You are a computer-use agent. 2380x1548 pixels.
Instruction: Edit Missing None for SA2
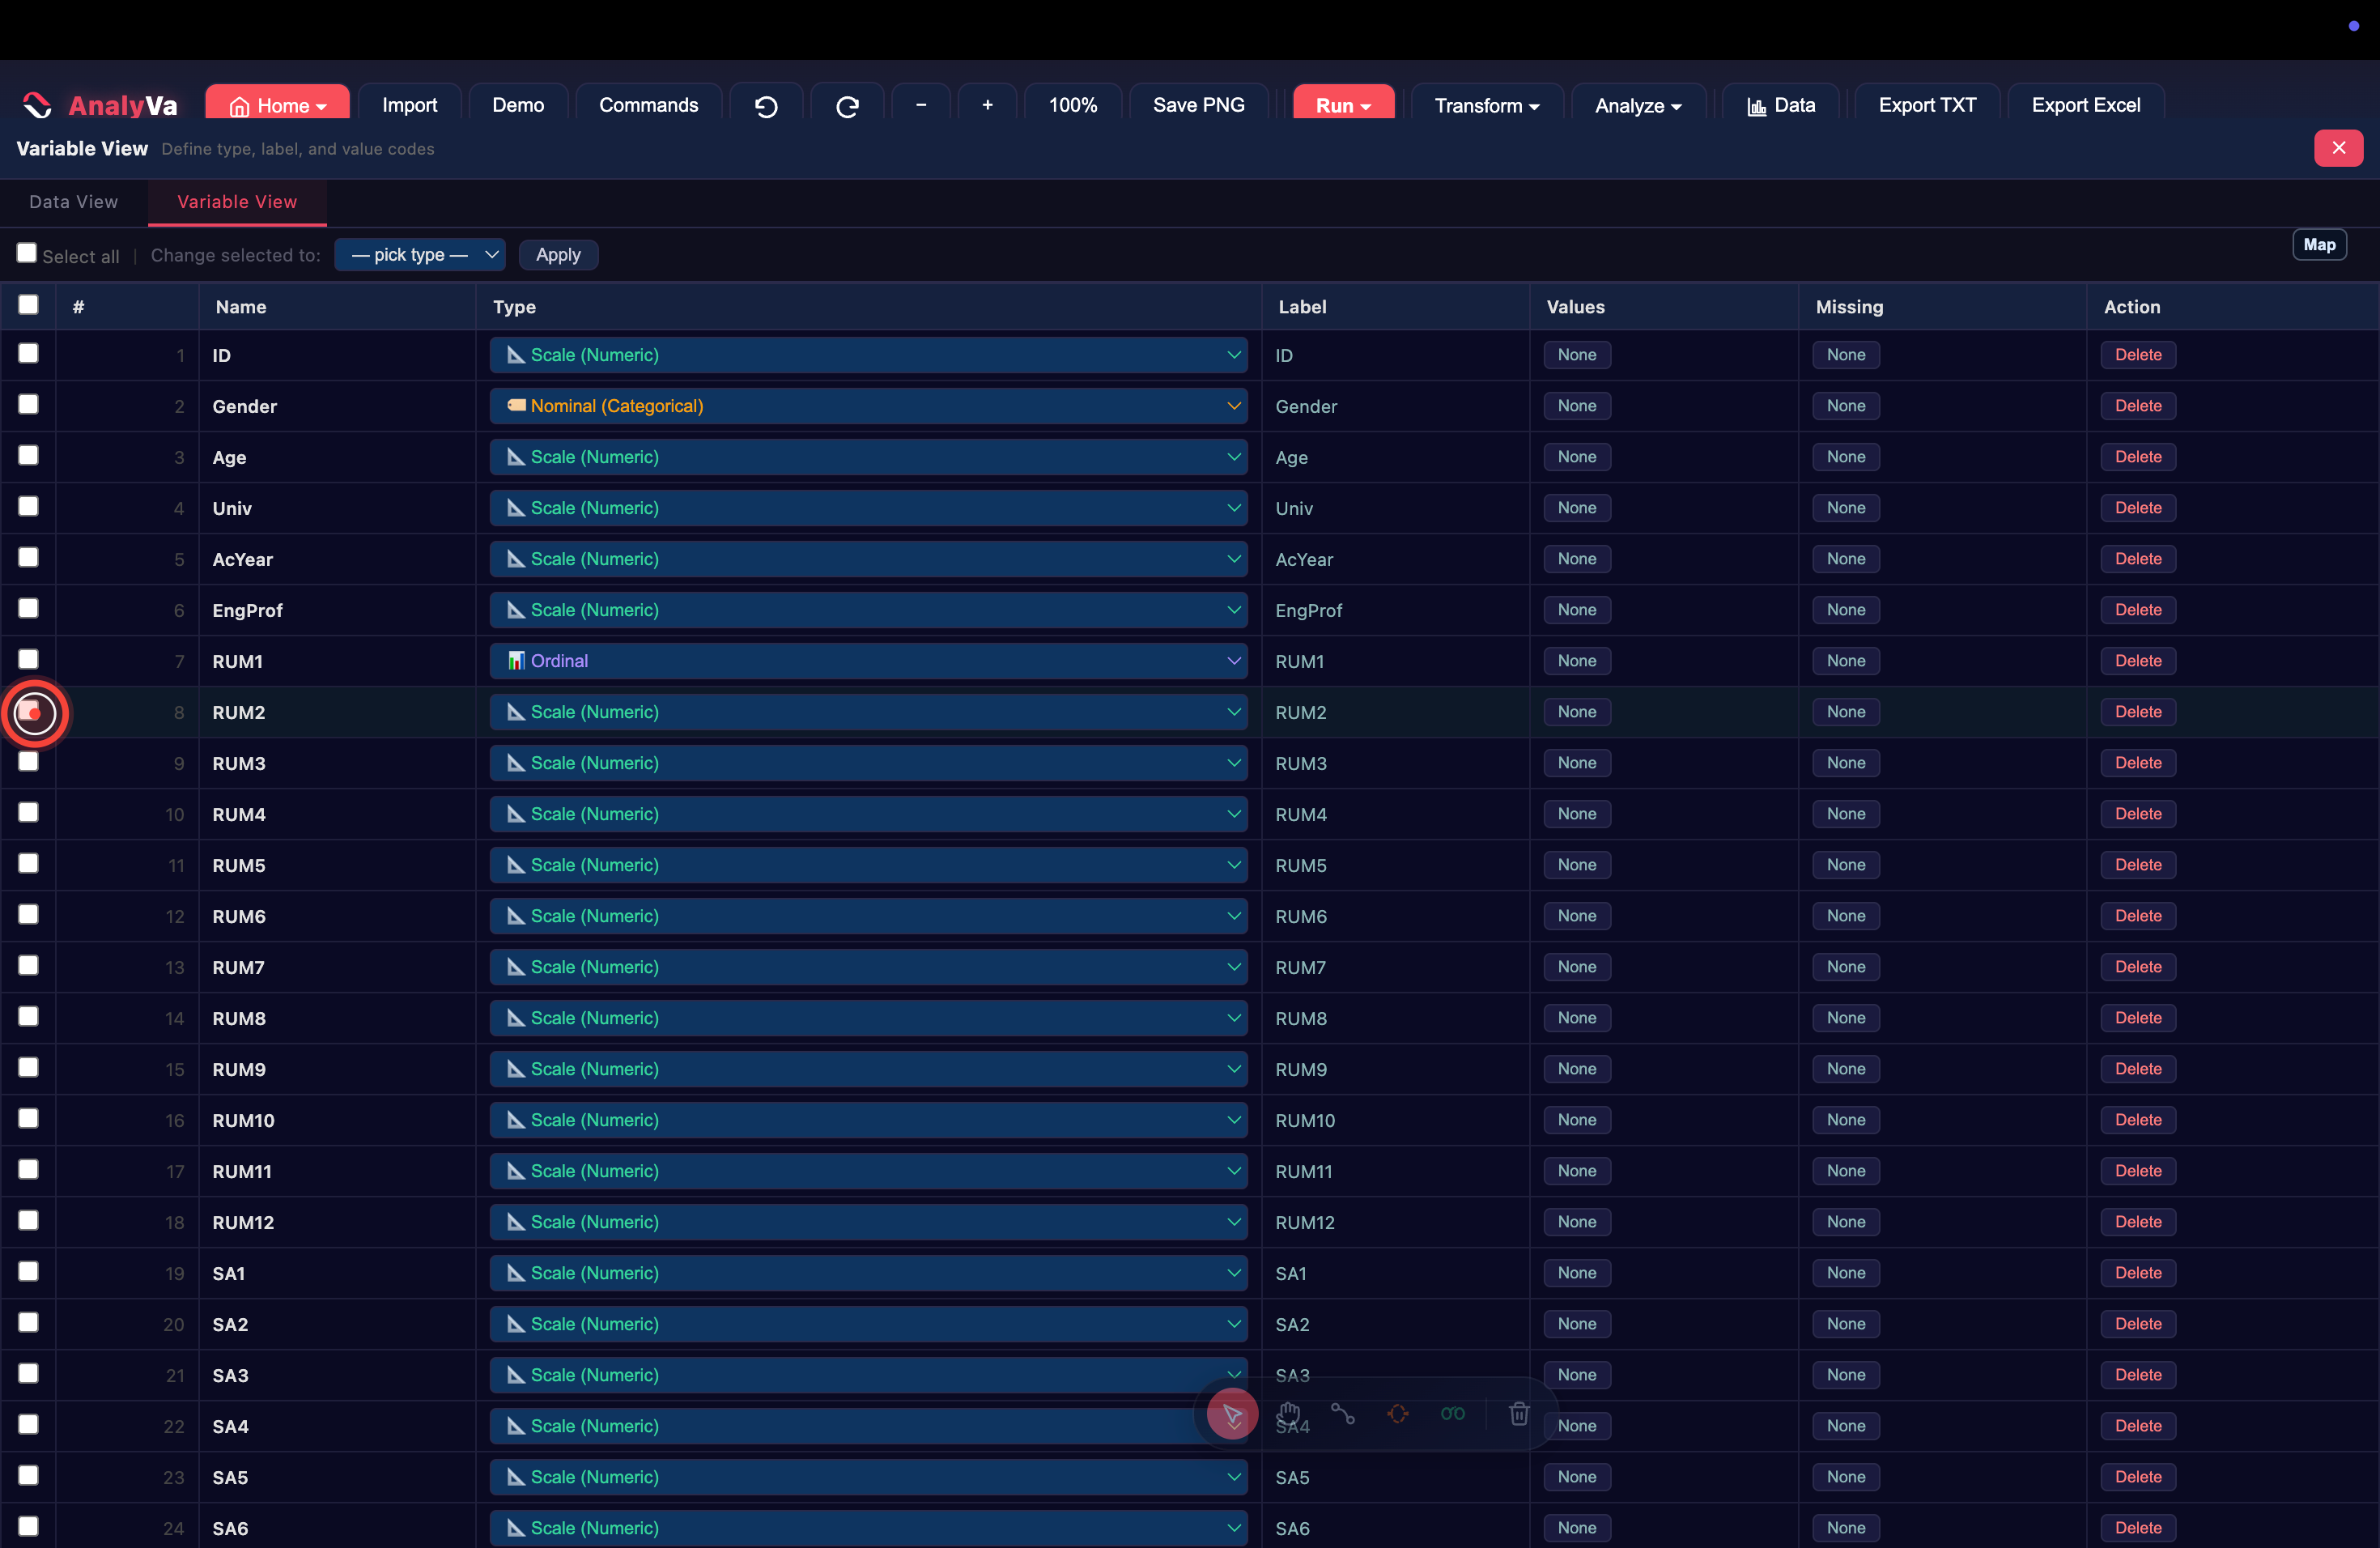(x=1846, y=1324)
